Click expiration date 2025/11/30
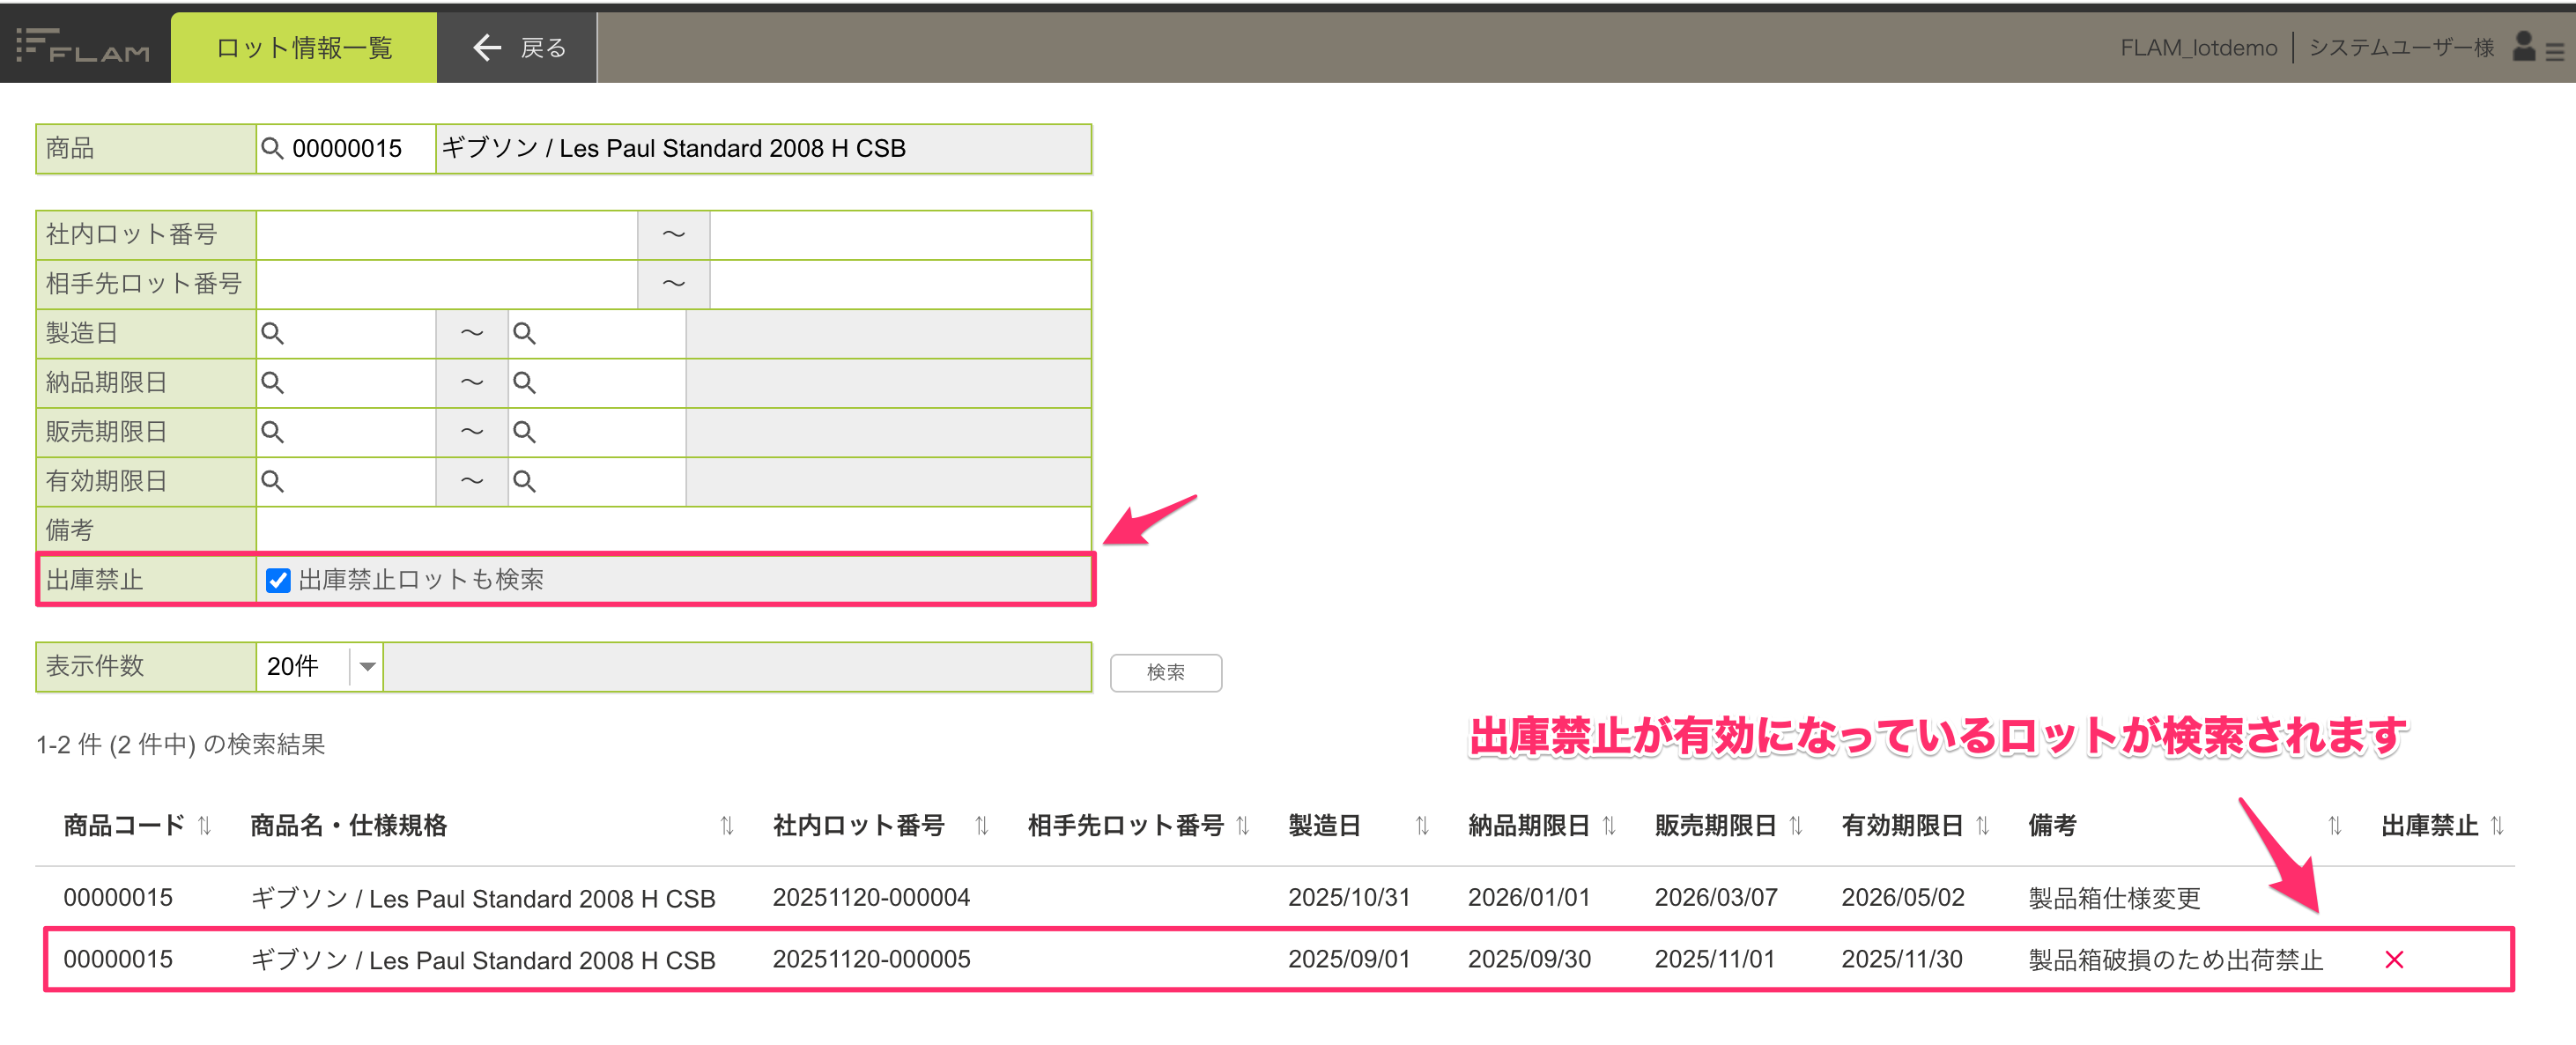The image size is (2576, 1045). click(x=1902, y=960)
